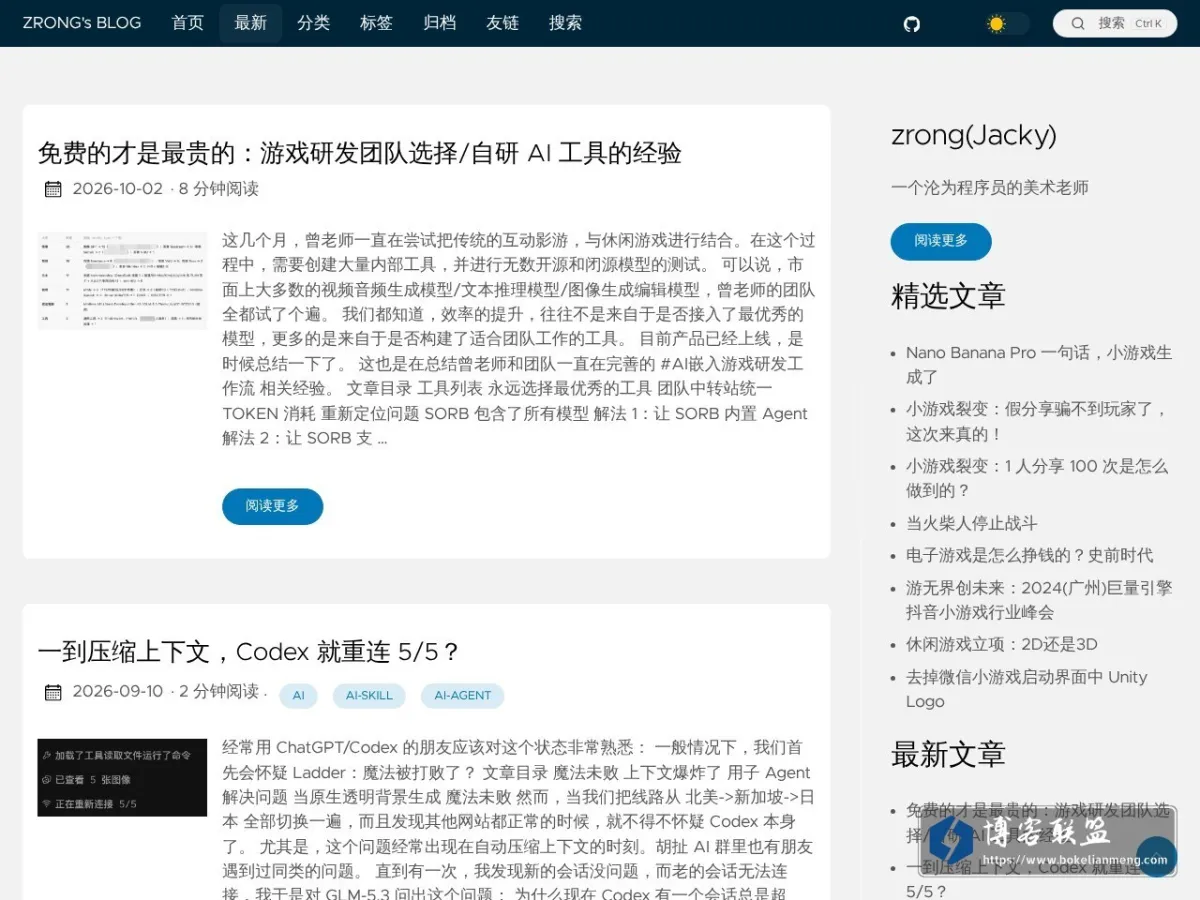
Task: Click the 最新文章 heading
Action: coord(948,754)
